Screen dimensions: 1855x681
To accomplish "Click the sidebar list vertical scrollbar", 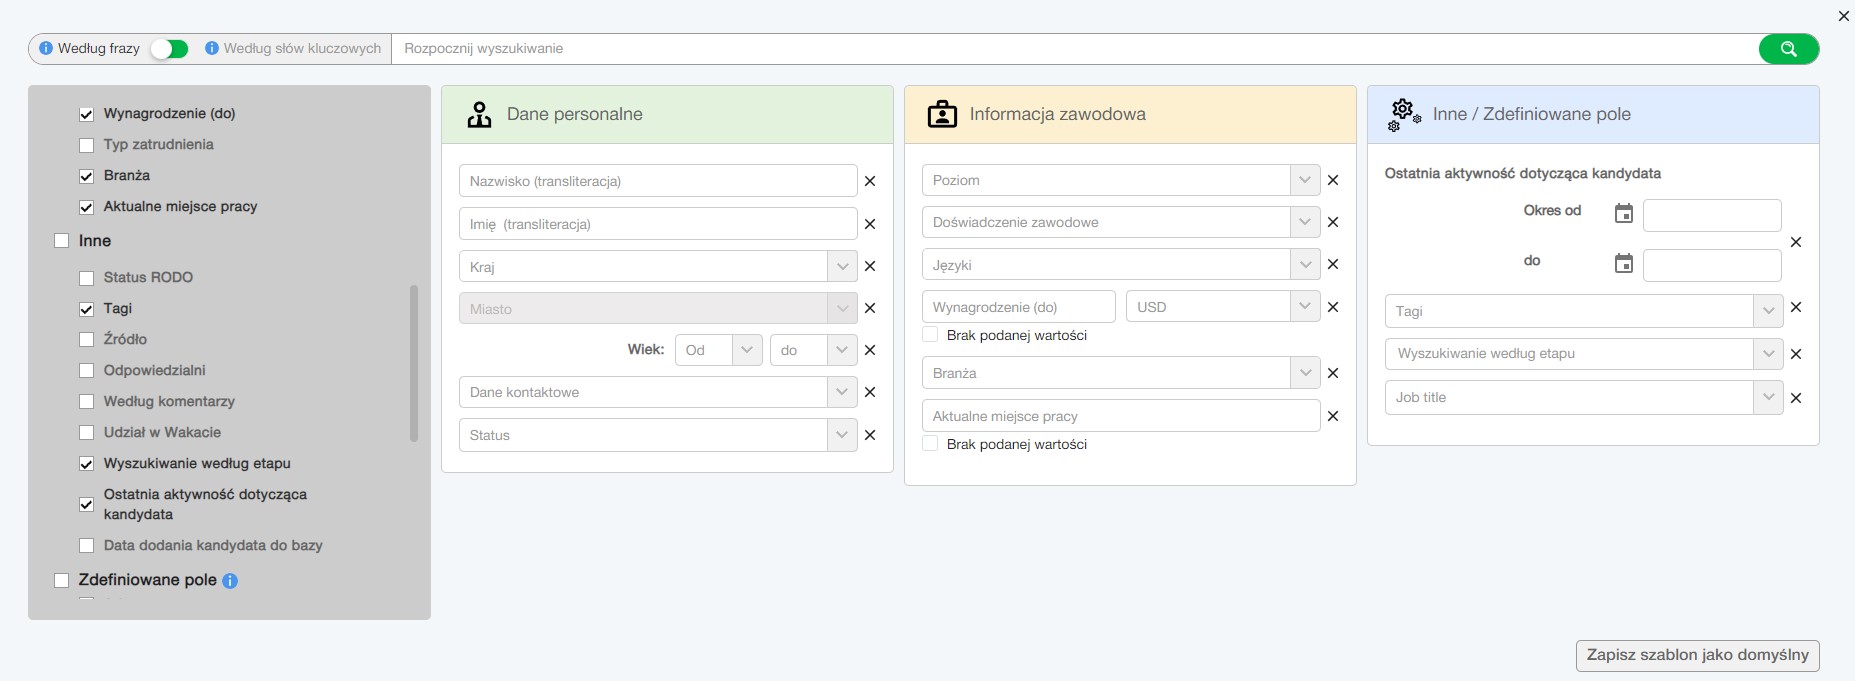I will click(414, 364).
